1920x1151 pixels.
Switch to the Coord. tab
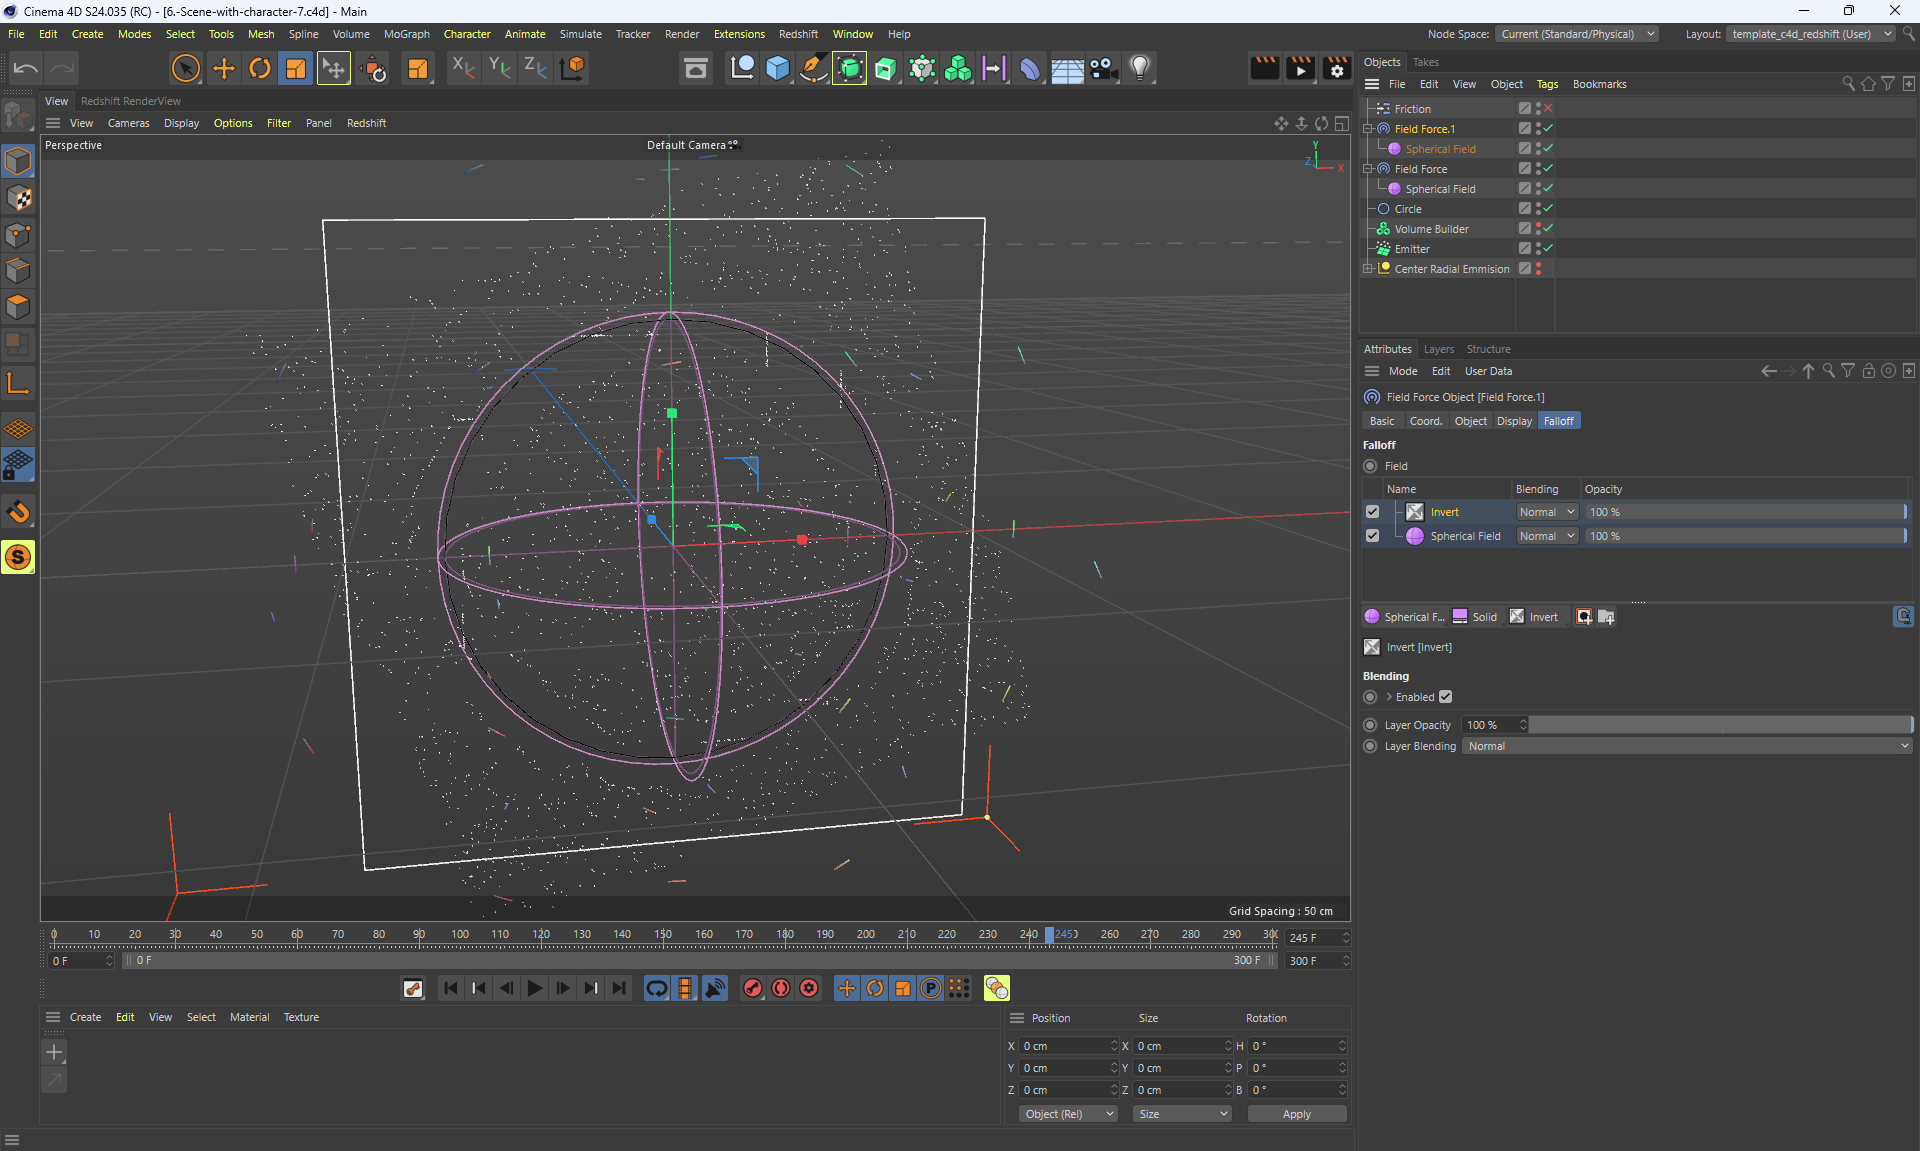1425,421
